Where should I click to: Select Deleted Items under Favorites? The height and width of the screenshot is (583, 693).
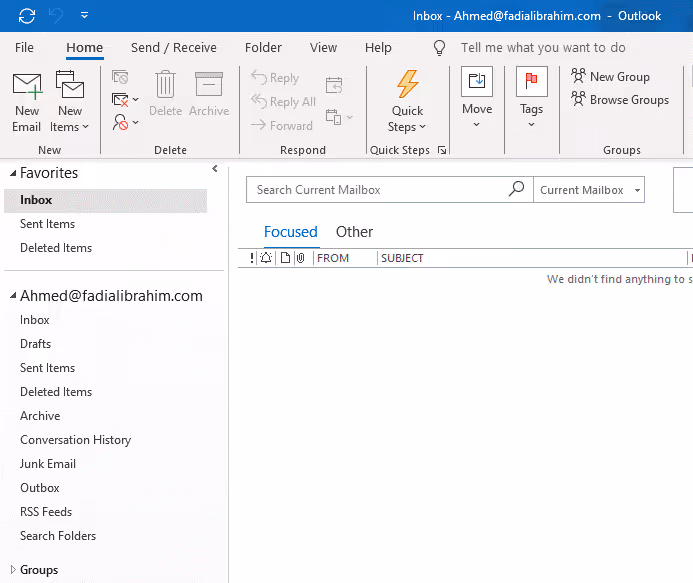point(56,248)
